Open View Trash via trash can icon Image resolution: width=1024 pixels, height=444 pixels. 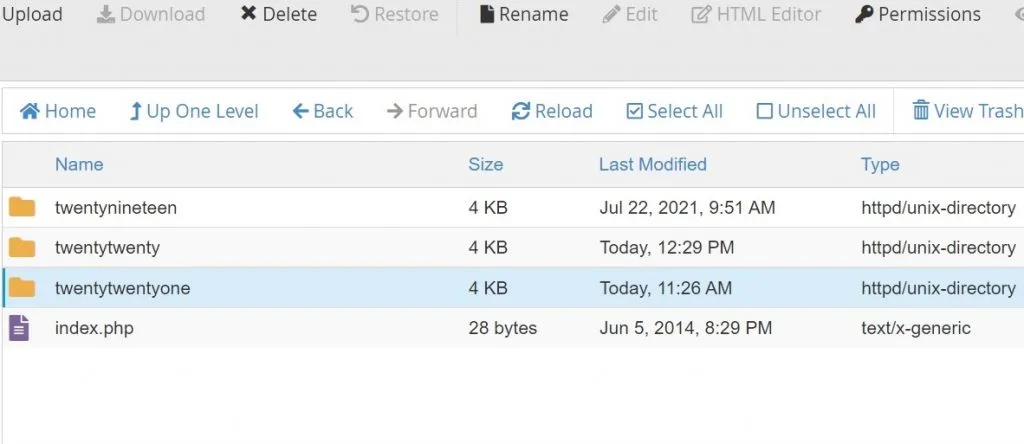(x=920, y=110)
